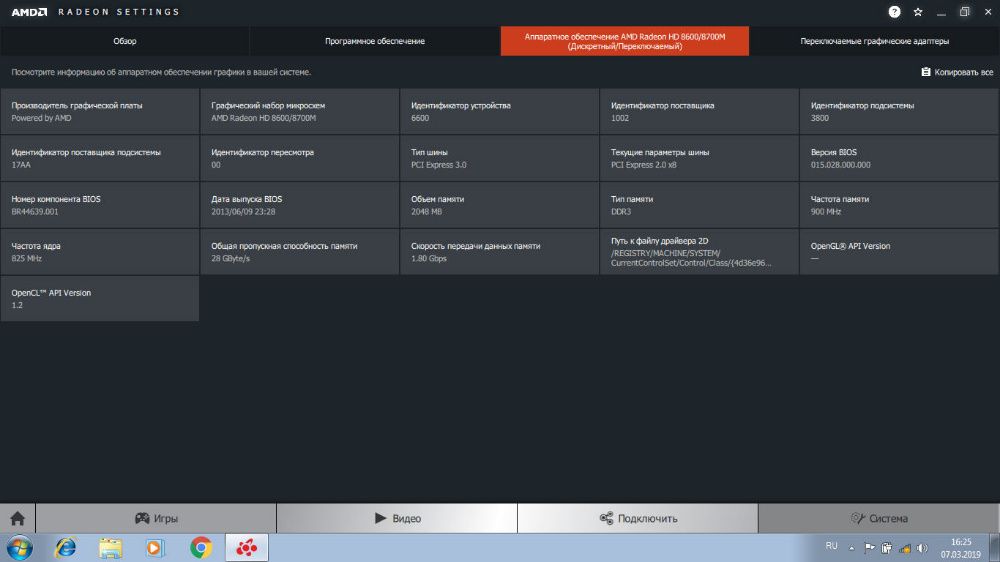The height and width of the screenshot is (562, 1000).
Task: Select the Объем памяти 2048 MB tile
Action: tap(499, 205)
